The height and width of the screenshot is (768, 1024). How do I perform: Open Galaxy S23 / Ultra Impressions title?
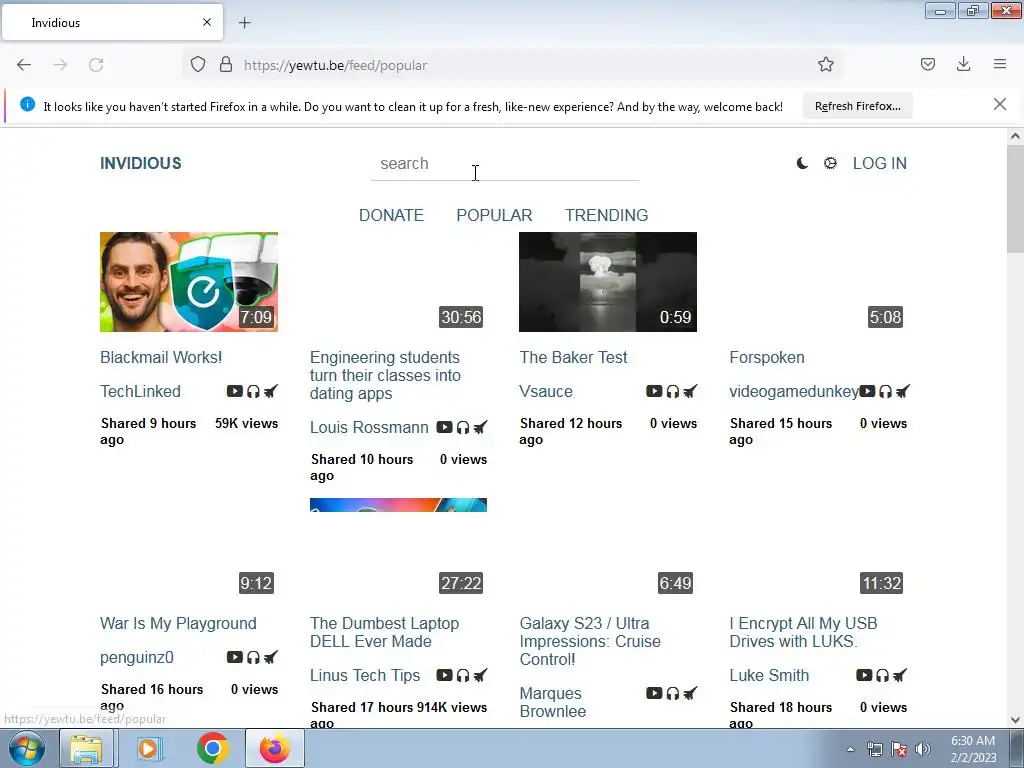click(x=590, y=641)
